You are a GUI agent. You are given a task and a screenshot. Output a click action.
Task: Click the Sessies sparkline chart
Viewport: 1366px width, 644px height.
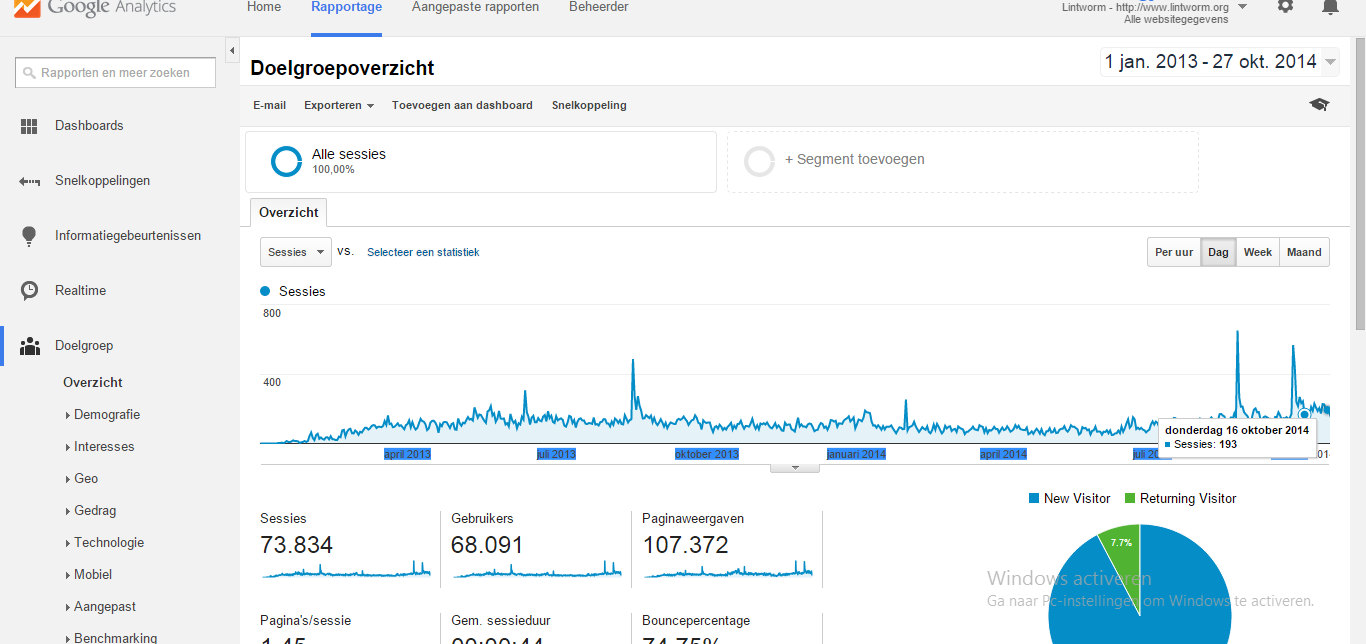coord(346,570)
